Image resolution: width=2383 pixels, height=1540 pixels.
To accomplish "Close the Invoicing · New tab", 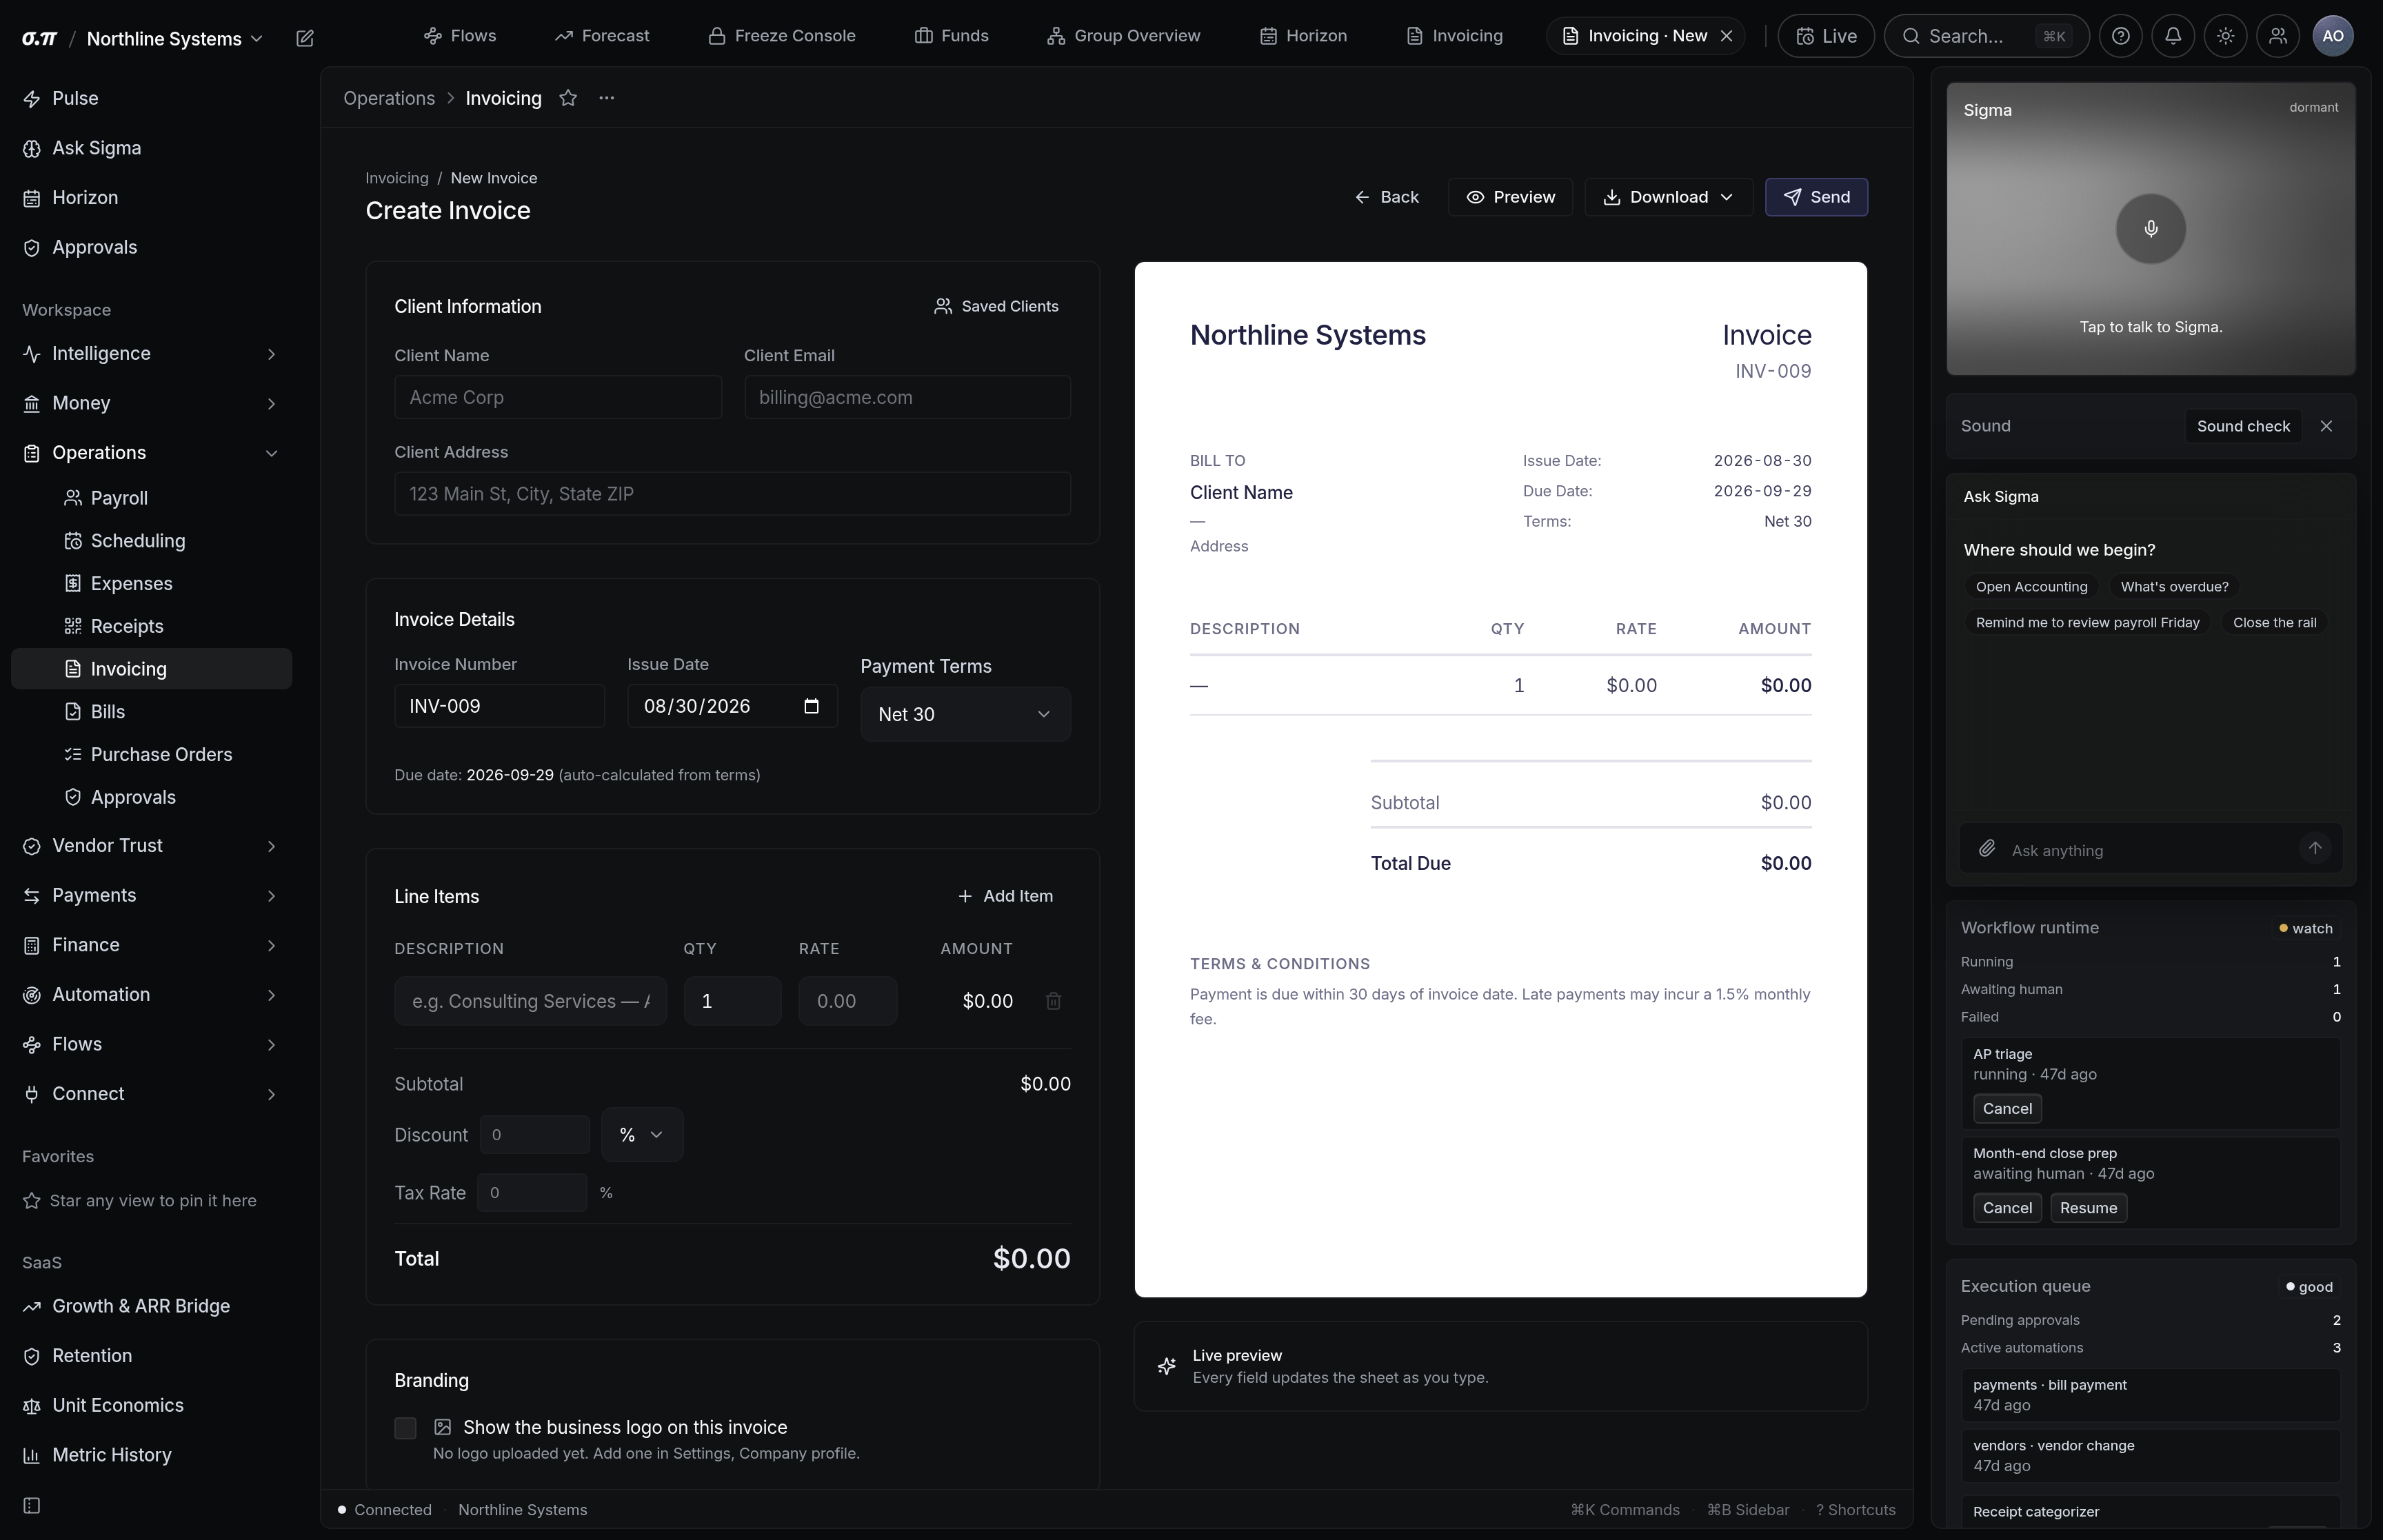I will pyautogui.click(x=1726, y=36).
